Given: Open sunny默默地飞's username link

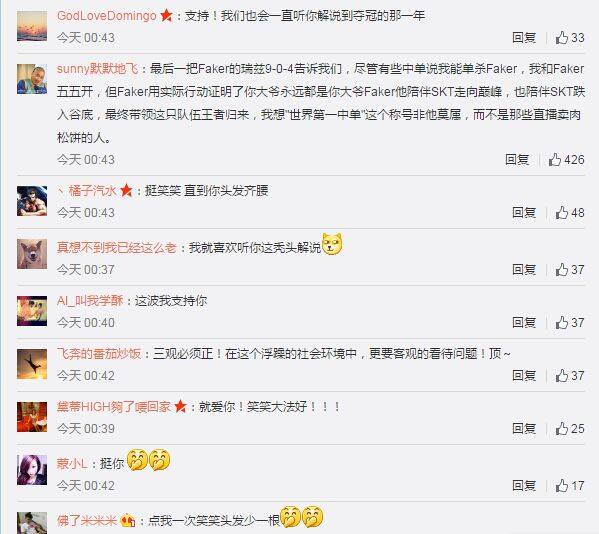Looking at the screenshot, I should tap(97, 69).
